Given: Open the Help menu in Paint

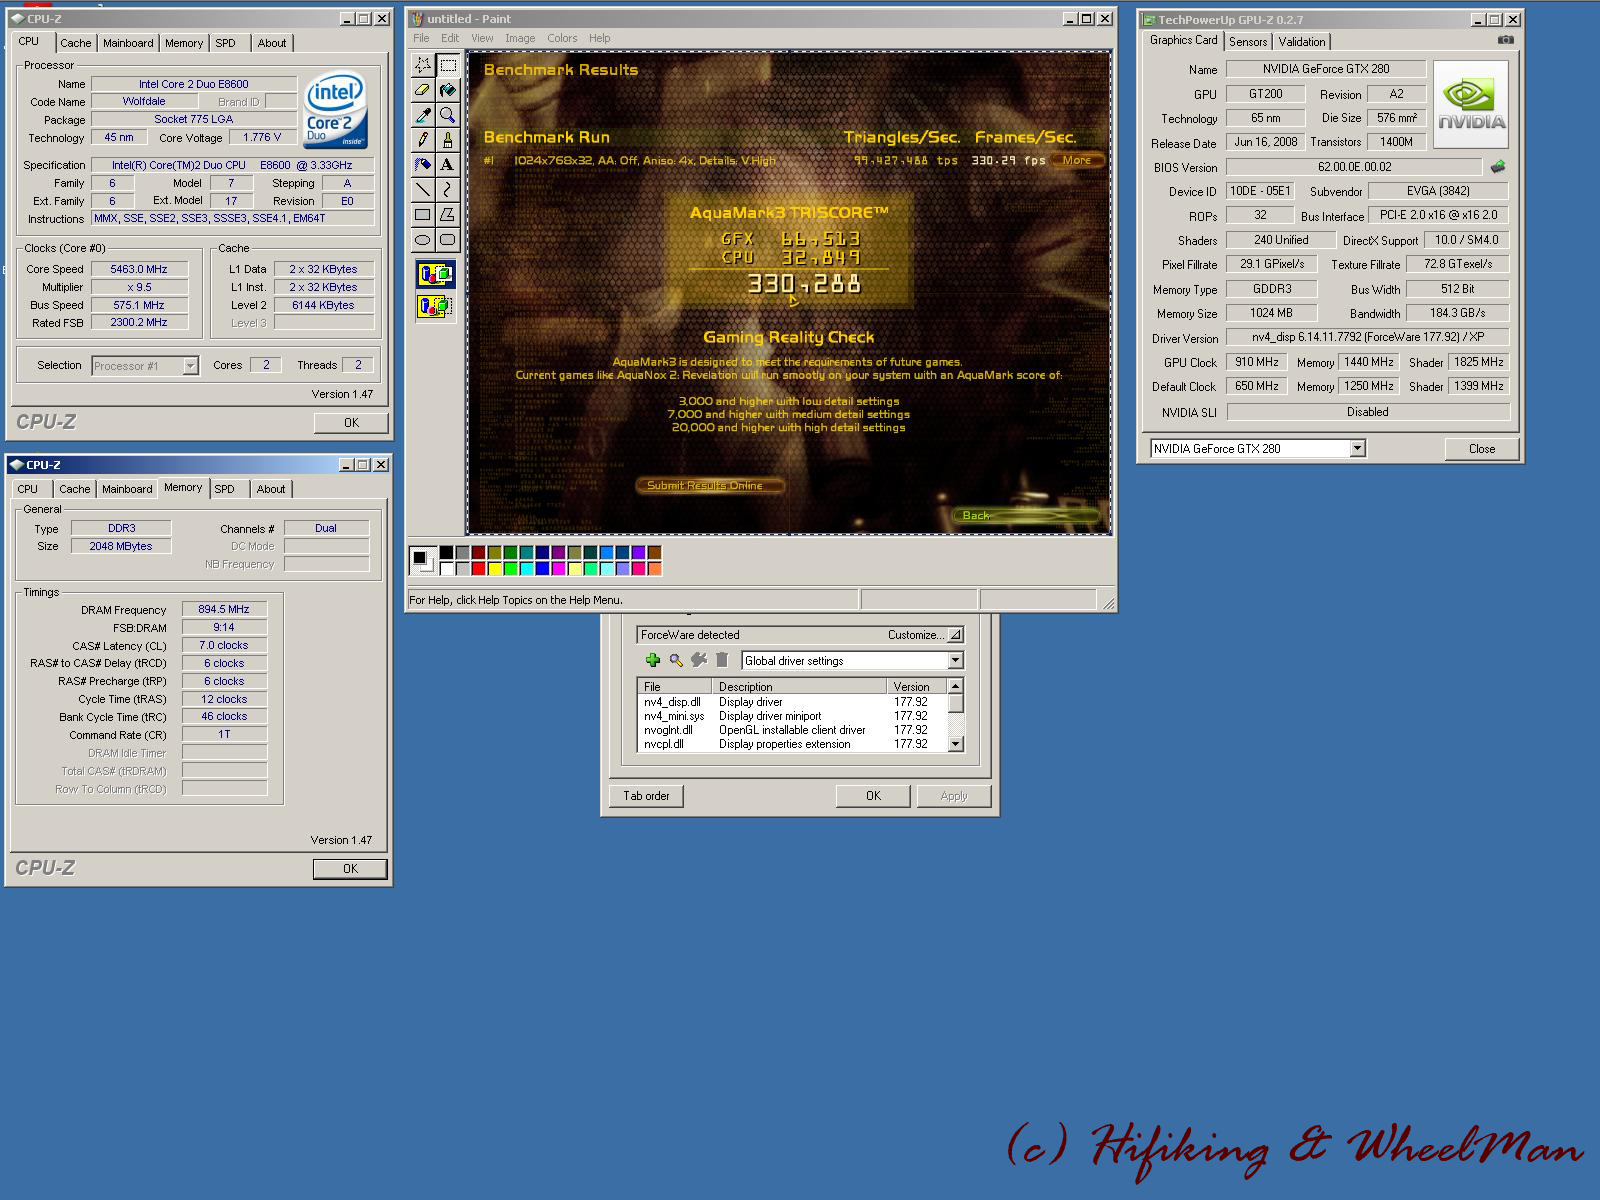Looking at the screenshot, I should pyautogui.click(x=599, y=38).
